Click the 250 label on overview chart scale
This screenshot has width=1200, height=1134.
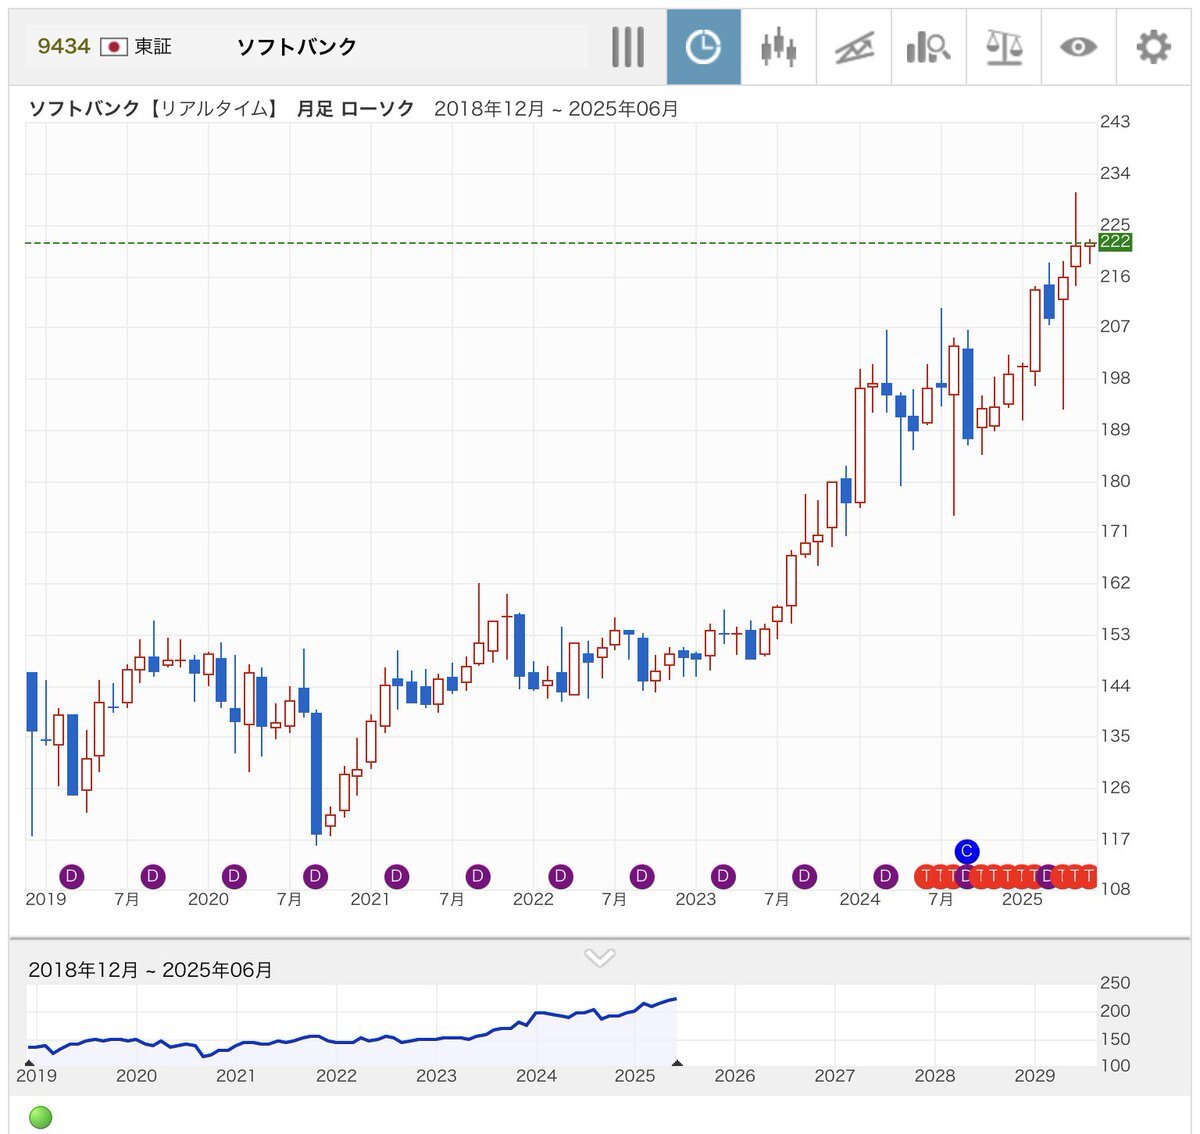click(x=1115, y=983)
